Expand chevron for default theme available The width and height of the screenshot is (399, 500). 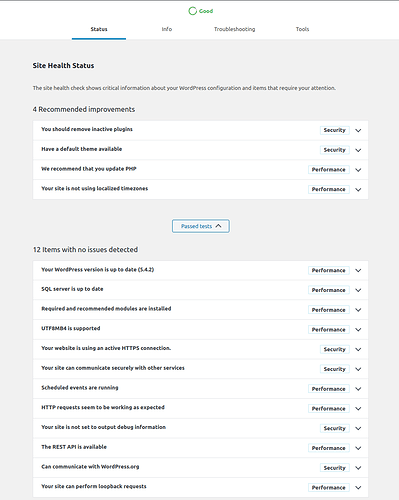(x=358, y=150)
